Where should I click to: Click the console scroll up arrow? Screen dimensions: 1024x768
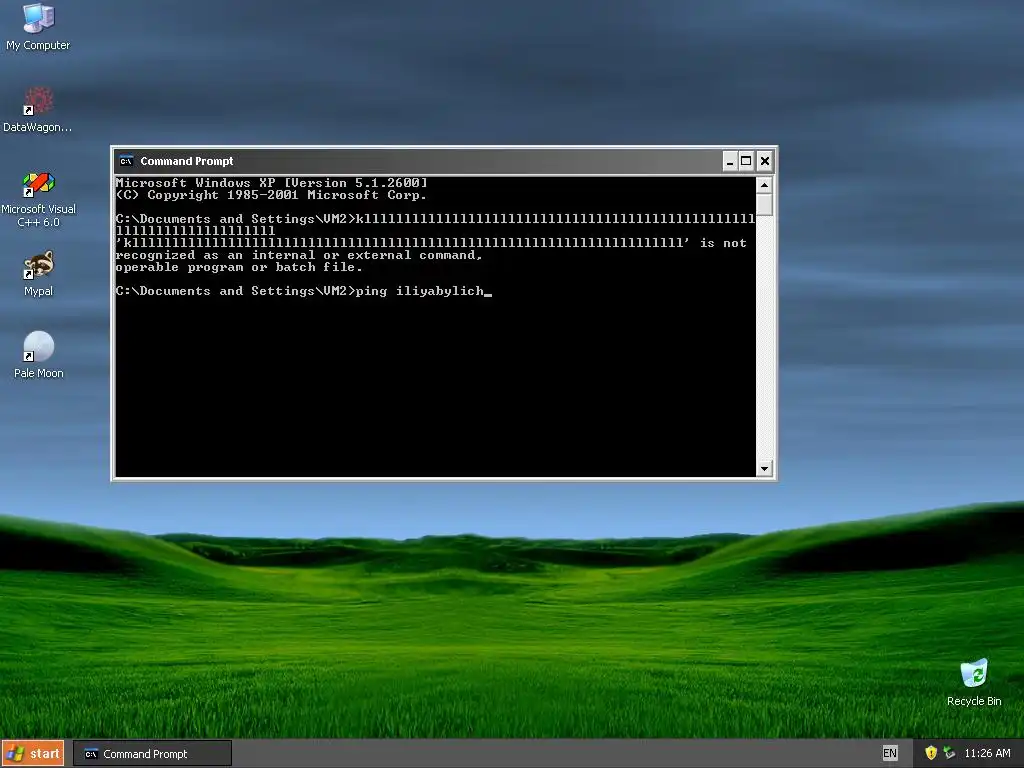[x=764, y=185]
